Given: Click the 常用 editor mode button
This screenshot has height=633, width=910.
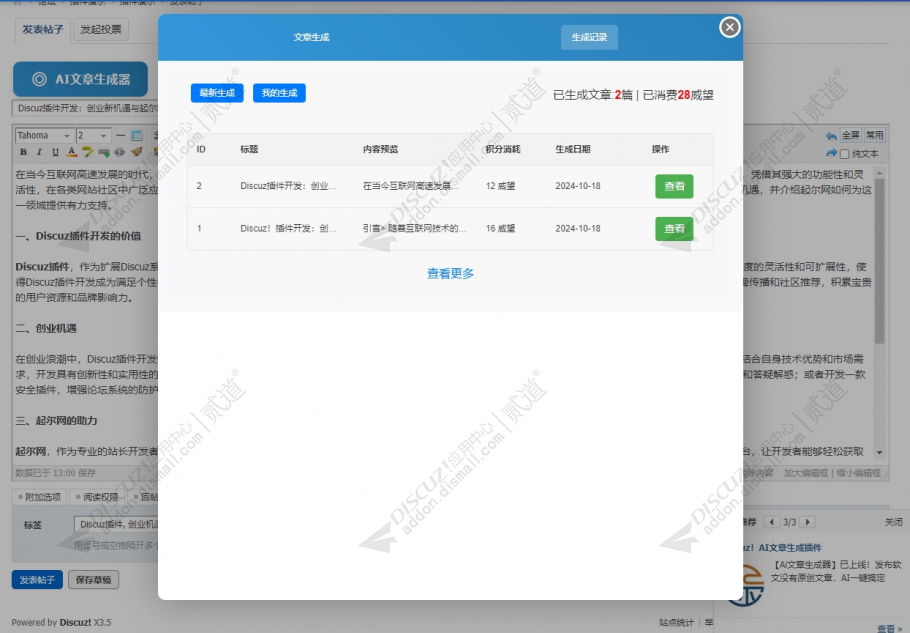Looking at the screenshot, I should click(x=875, y=135).
